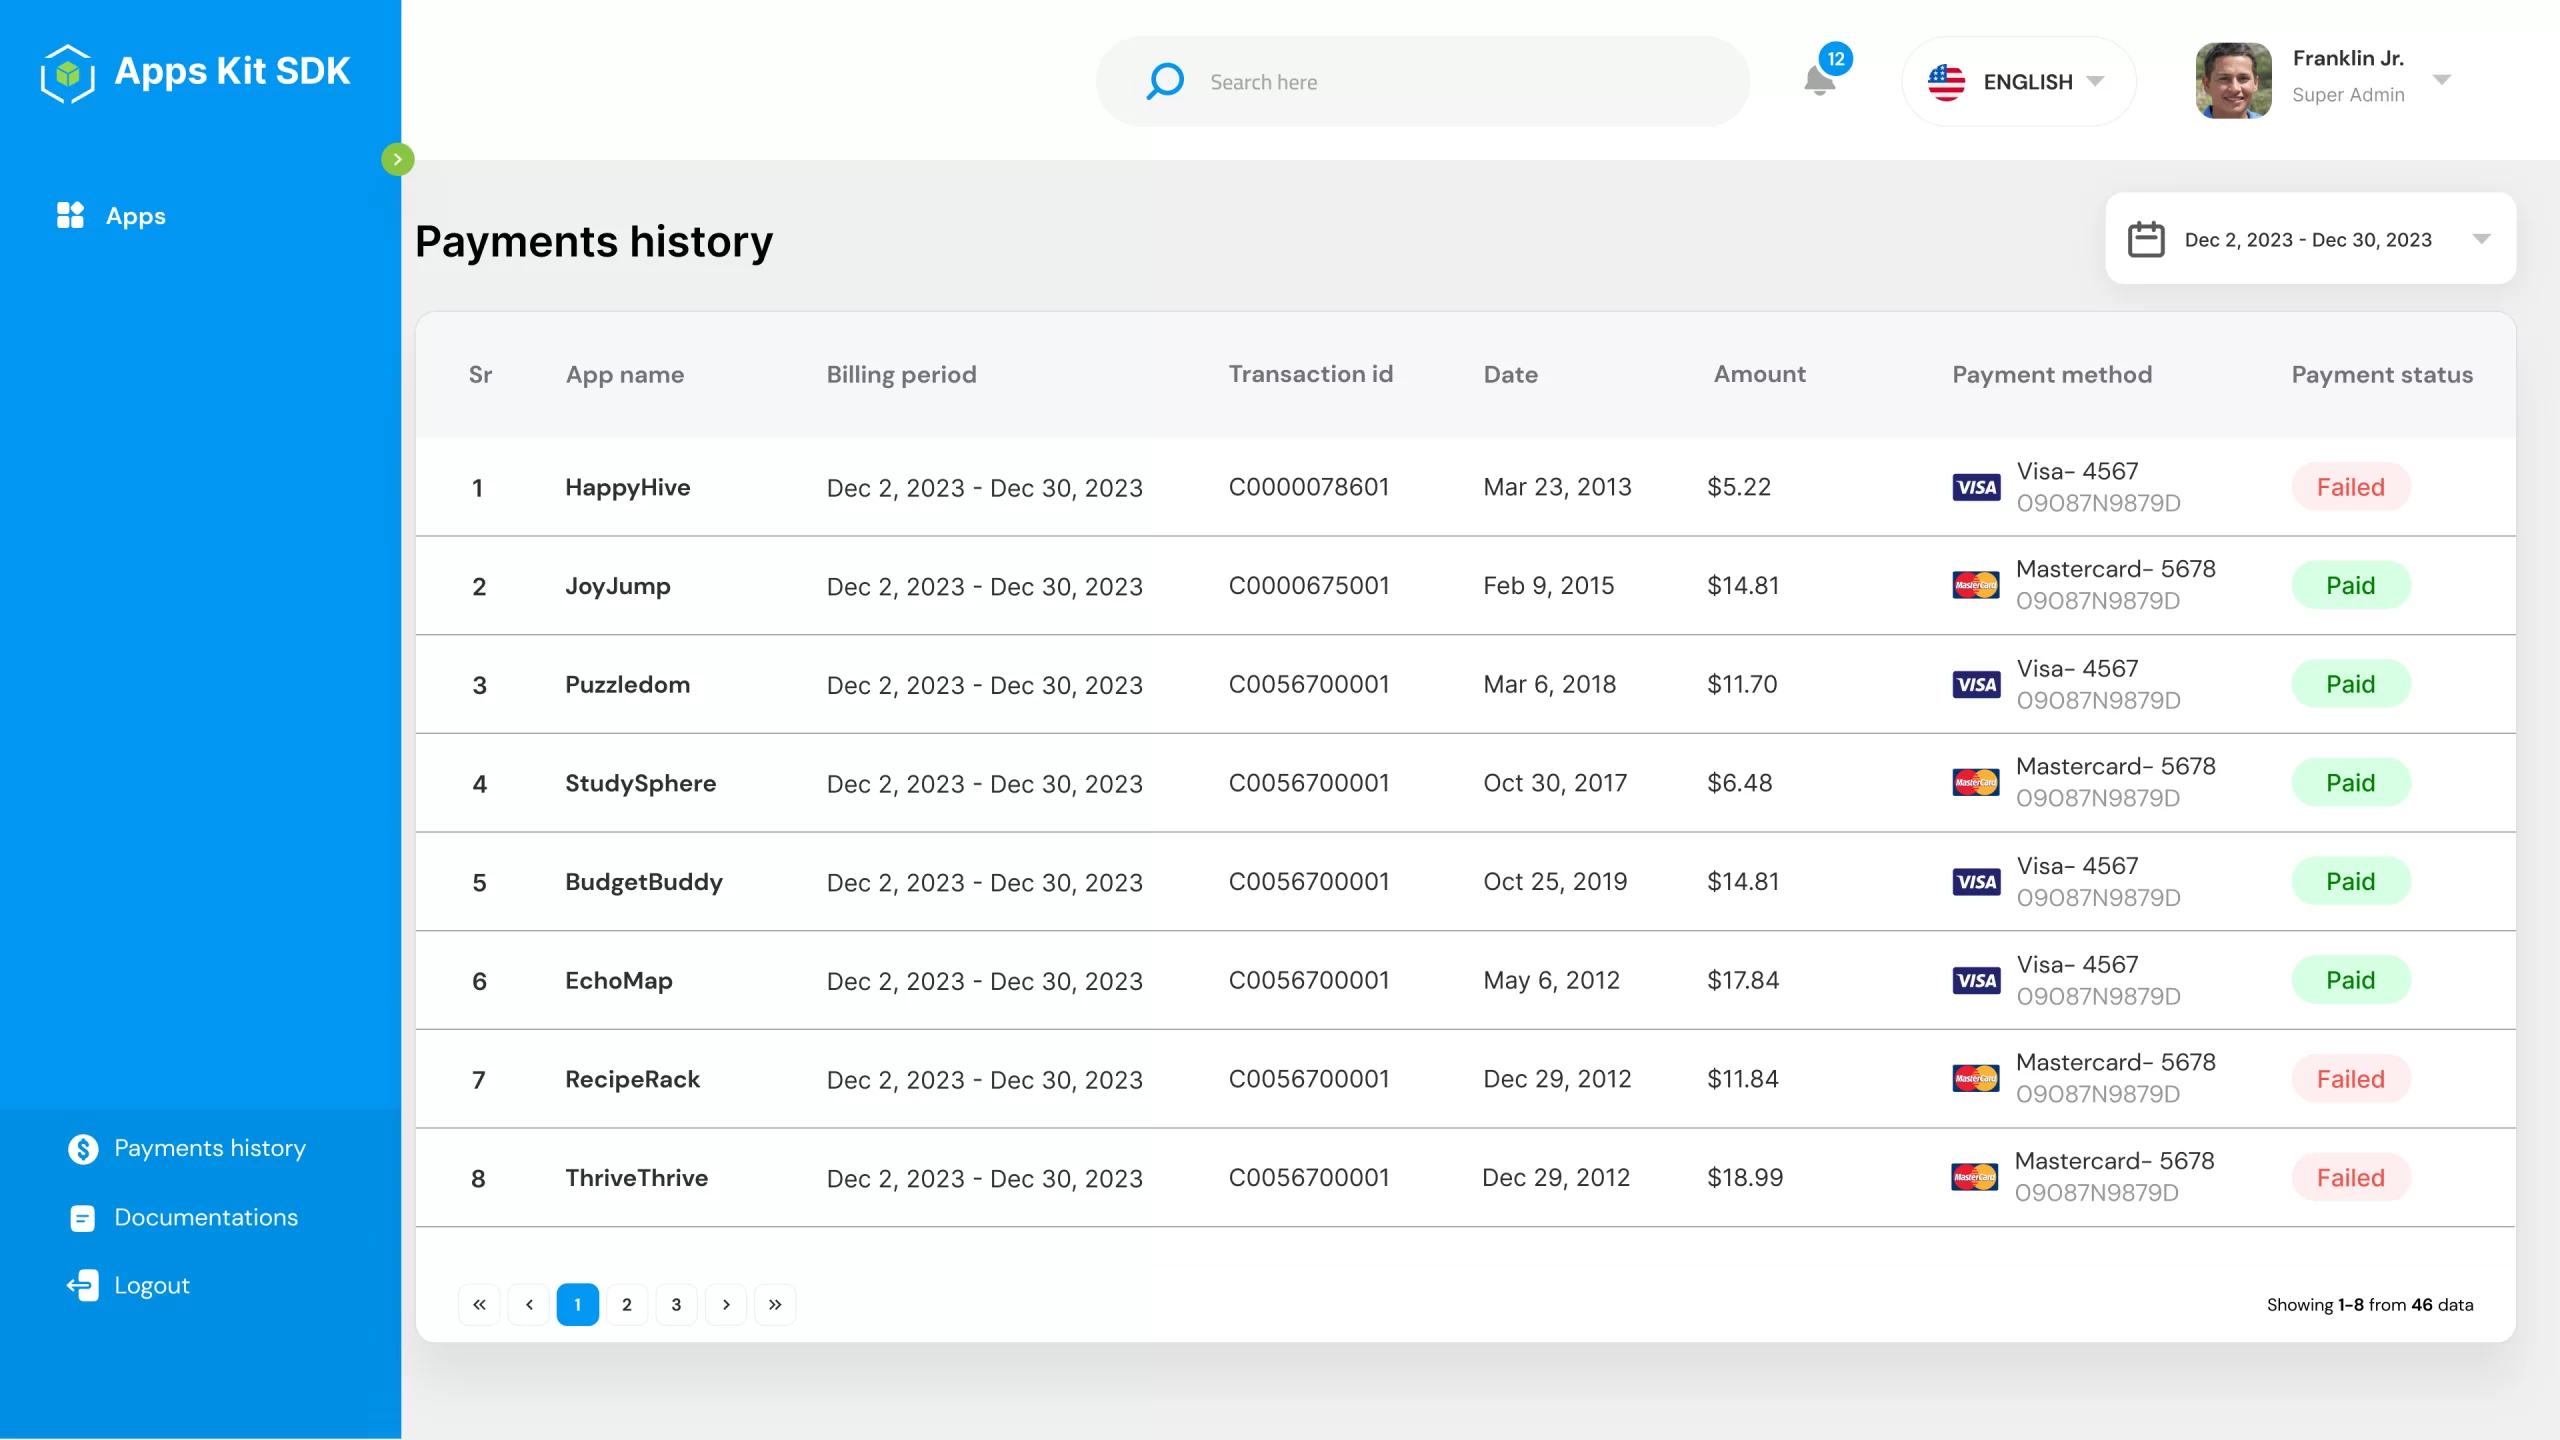The width and height of the screenshot is (2560, 1440).
Task: Select page 1 in pagination
Action: point(578,1304)
